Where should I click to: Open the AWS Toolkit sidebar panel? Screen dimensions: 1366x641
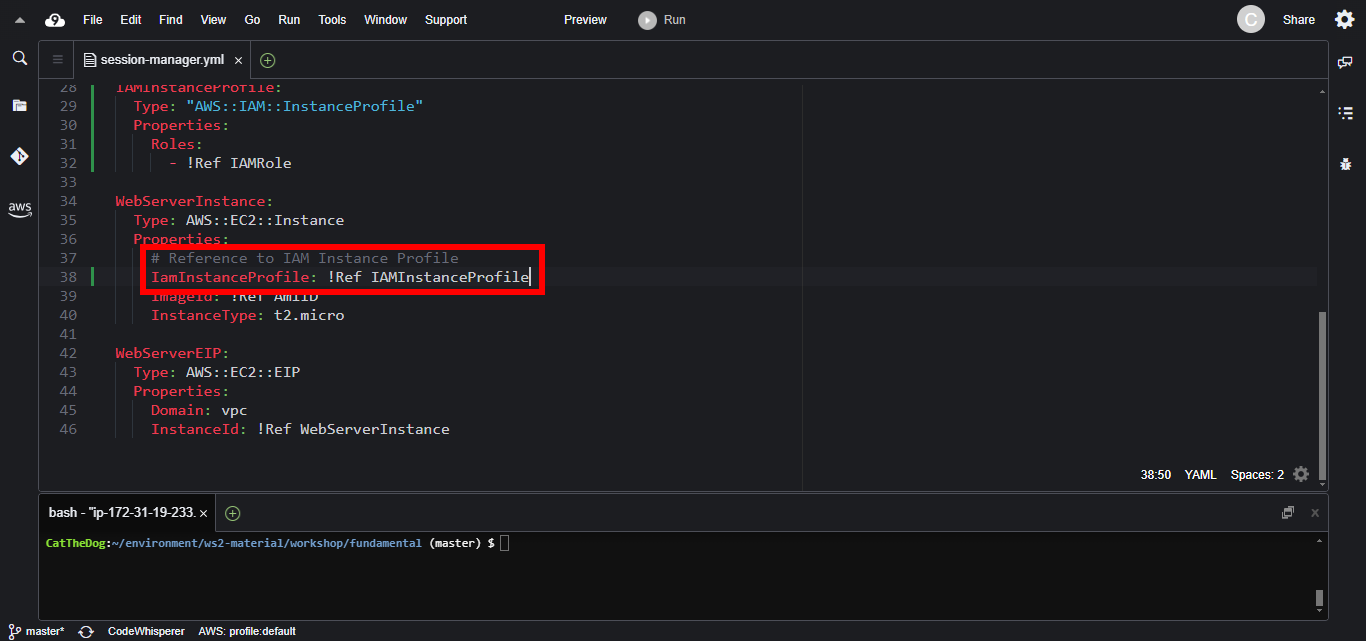point(19,209)
